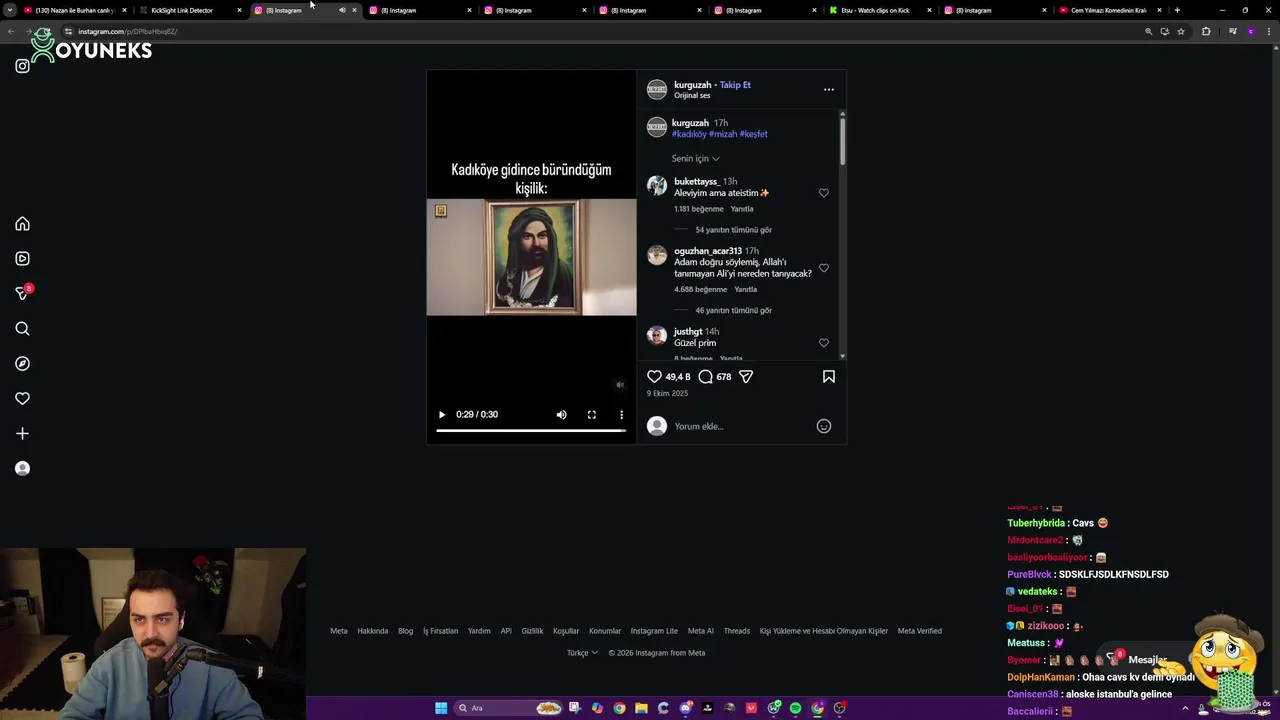The width and height of the screenshot is (1280, 720).
Task: Open the post's three-dot more options
Action: click(828, 89)
